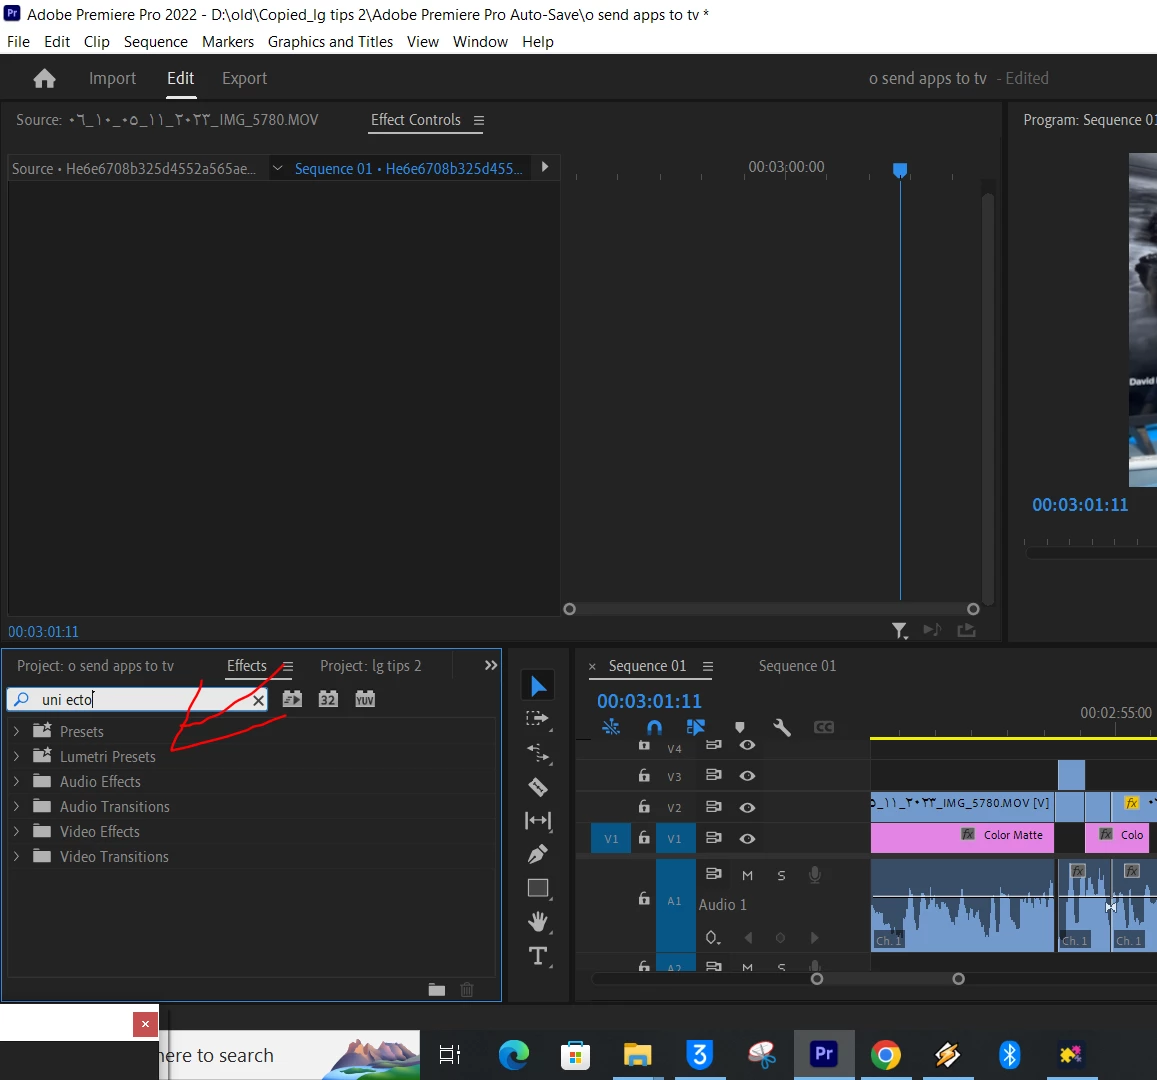
Task: Select the Razor tool
Action: [538, 786]
